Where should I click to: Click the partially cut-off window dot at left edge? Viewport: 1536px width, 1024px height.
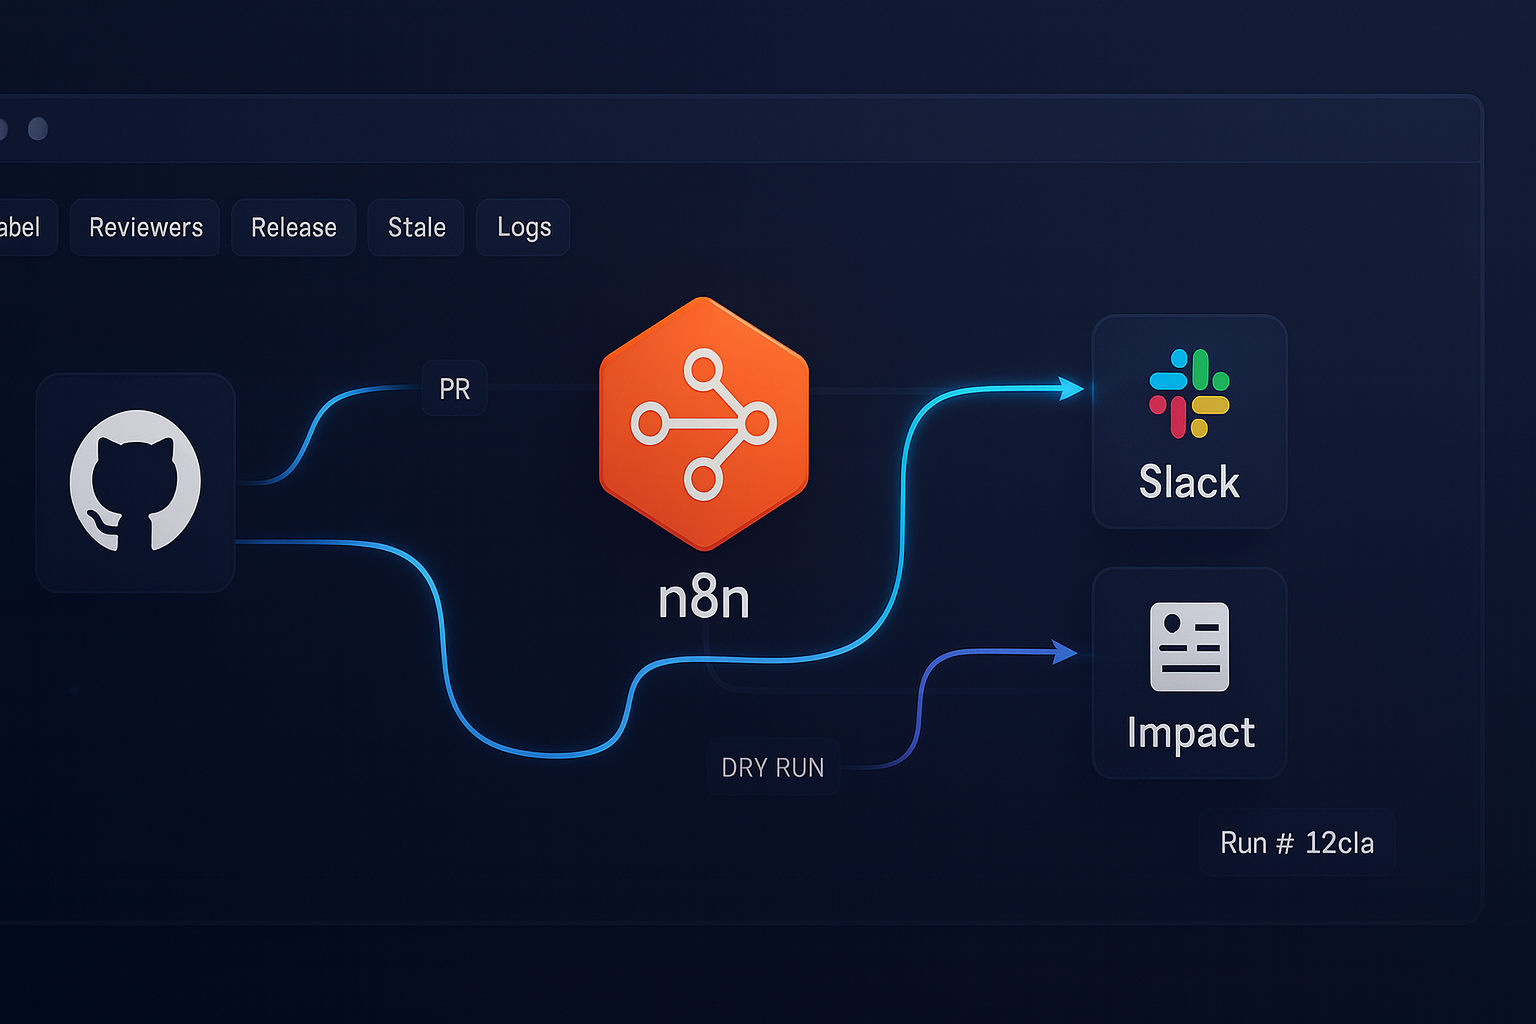pos(3,129)
